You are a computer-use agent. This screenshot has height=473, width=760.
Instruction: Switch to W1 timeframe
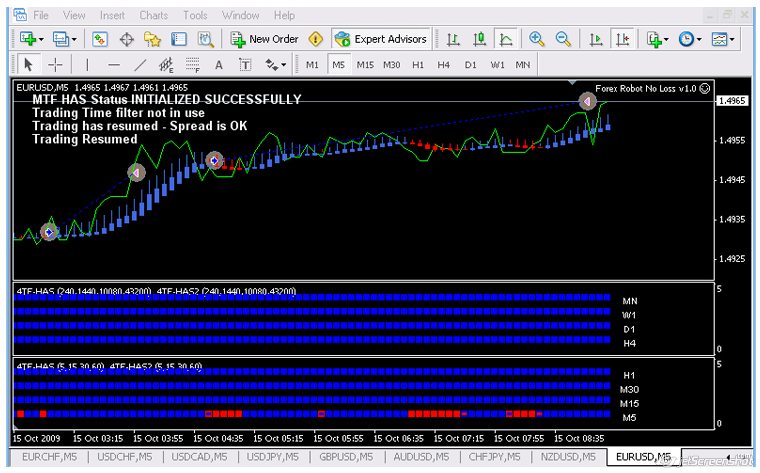click(497, 64)
